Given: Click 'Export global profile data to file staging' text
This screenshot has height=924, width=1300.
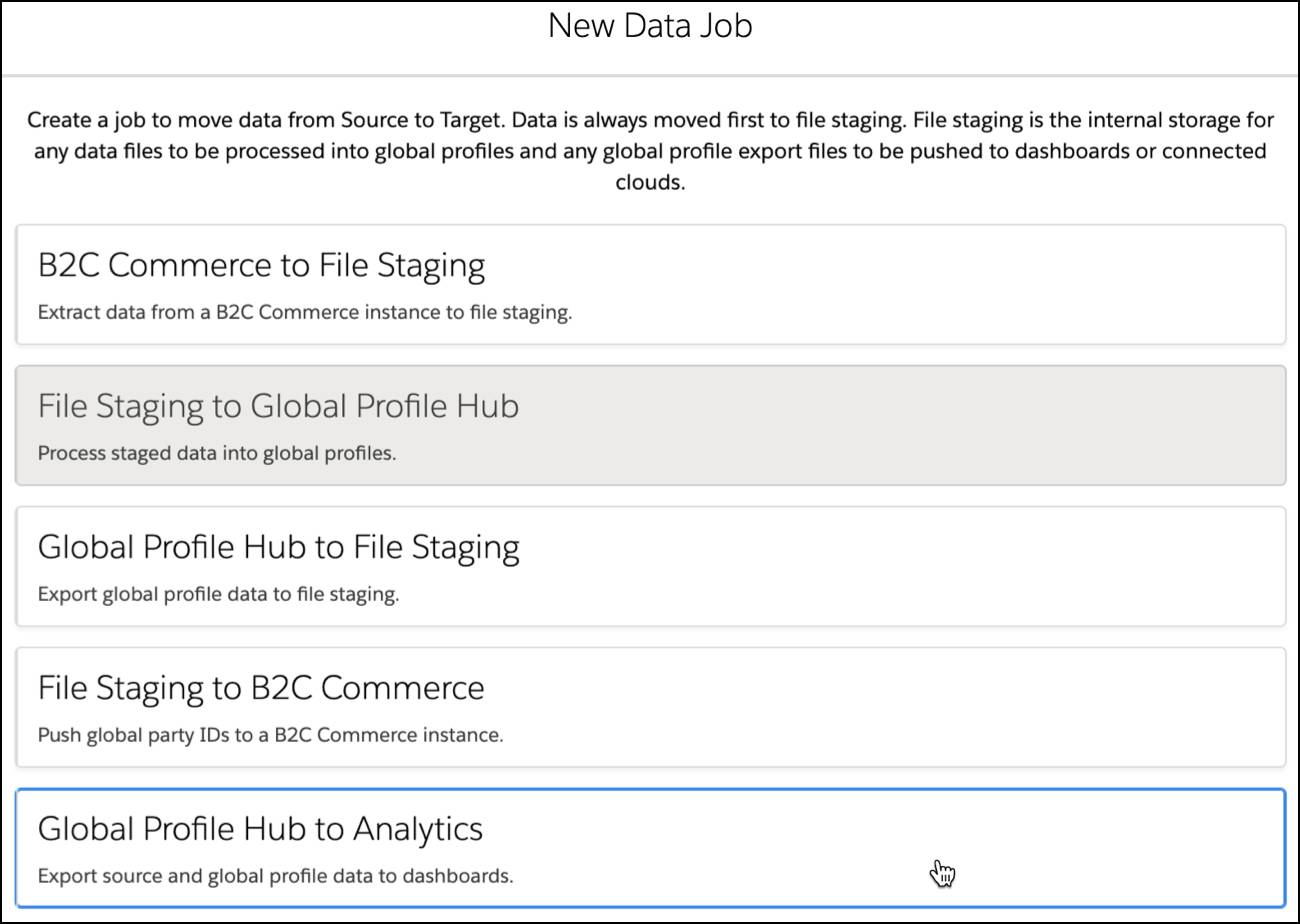Looking at the screenshot, I should pos(218,594).
